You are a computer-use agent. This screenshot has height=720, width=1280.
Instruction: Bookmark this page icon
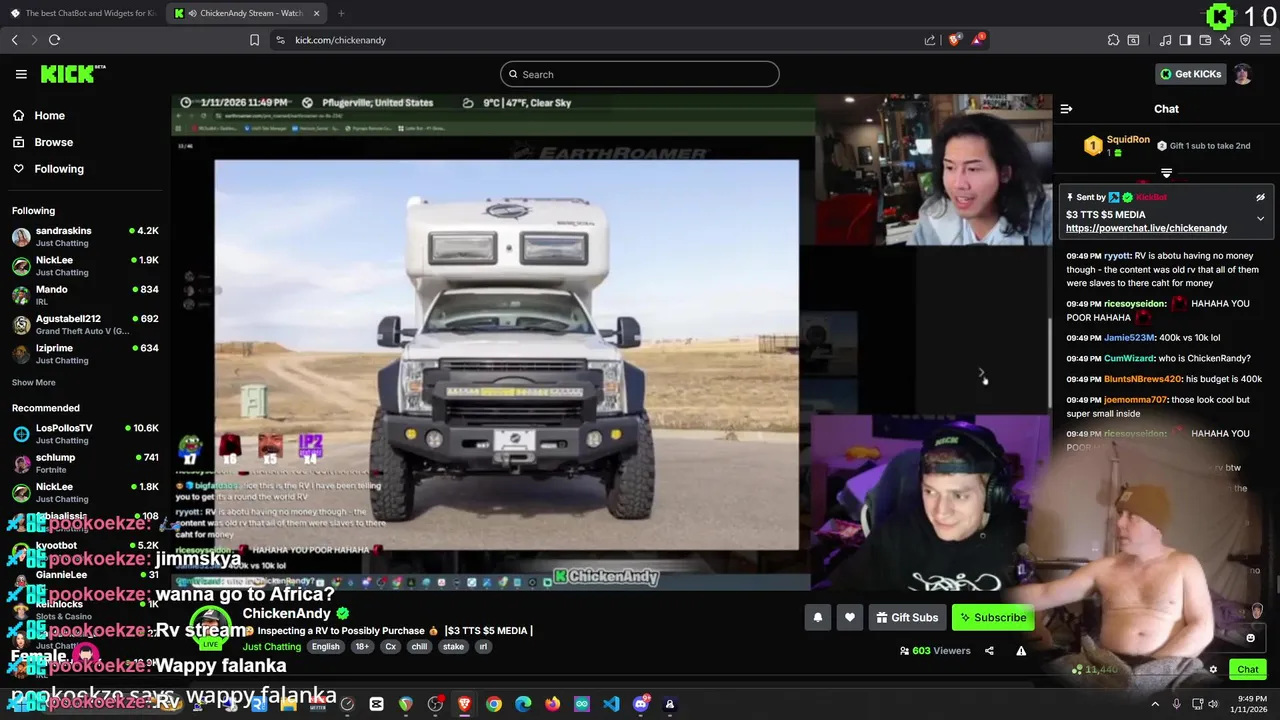(254, 40)
